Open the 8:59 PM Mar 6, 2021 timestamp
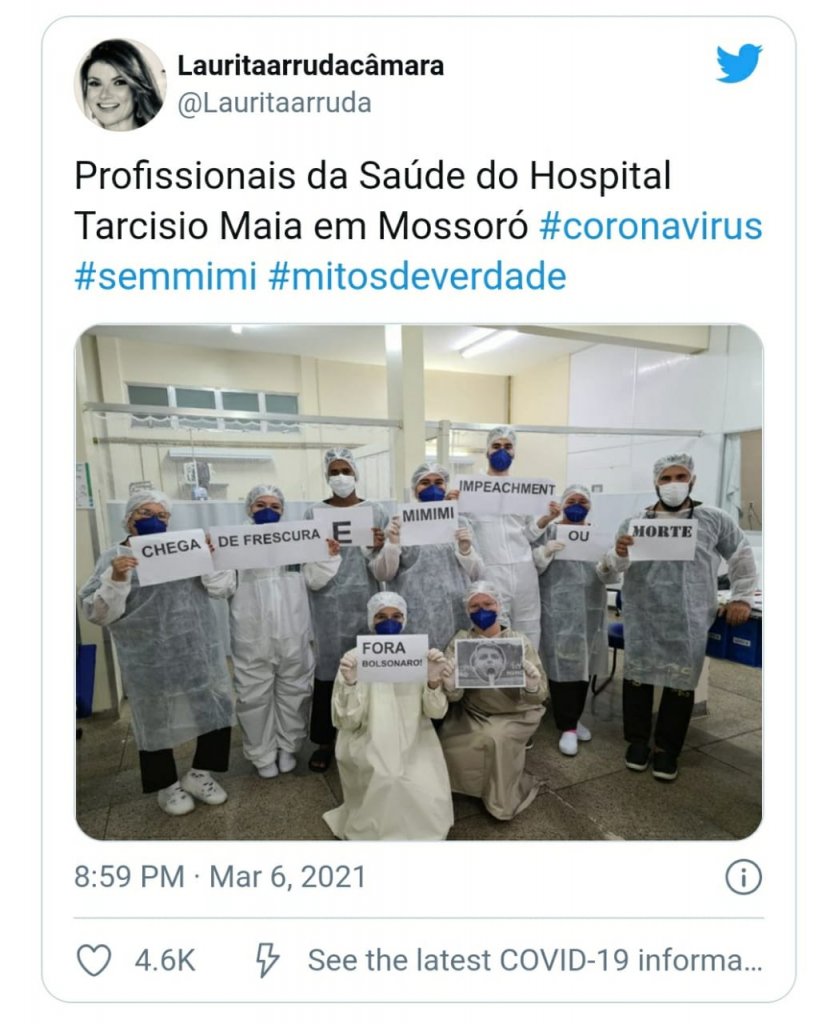The height and width of the screenshot is (1024, 830). point(220,877)
